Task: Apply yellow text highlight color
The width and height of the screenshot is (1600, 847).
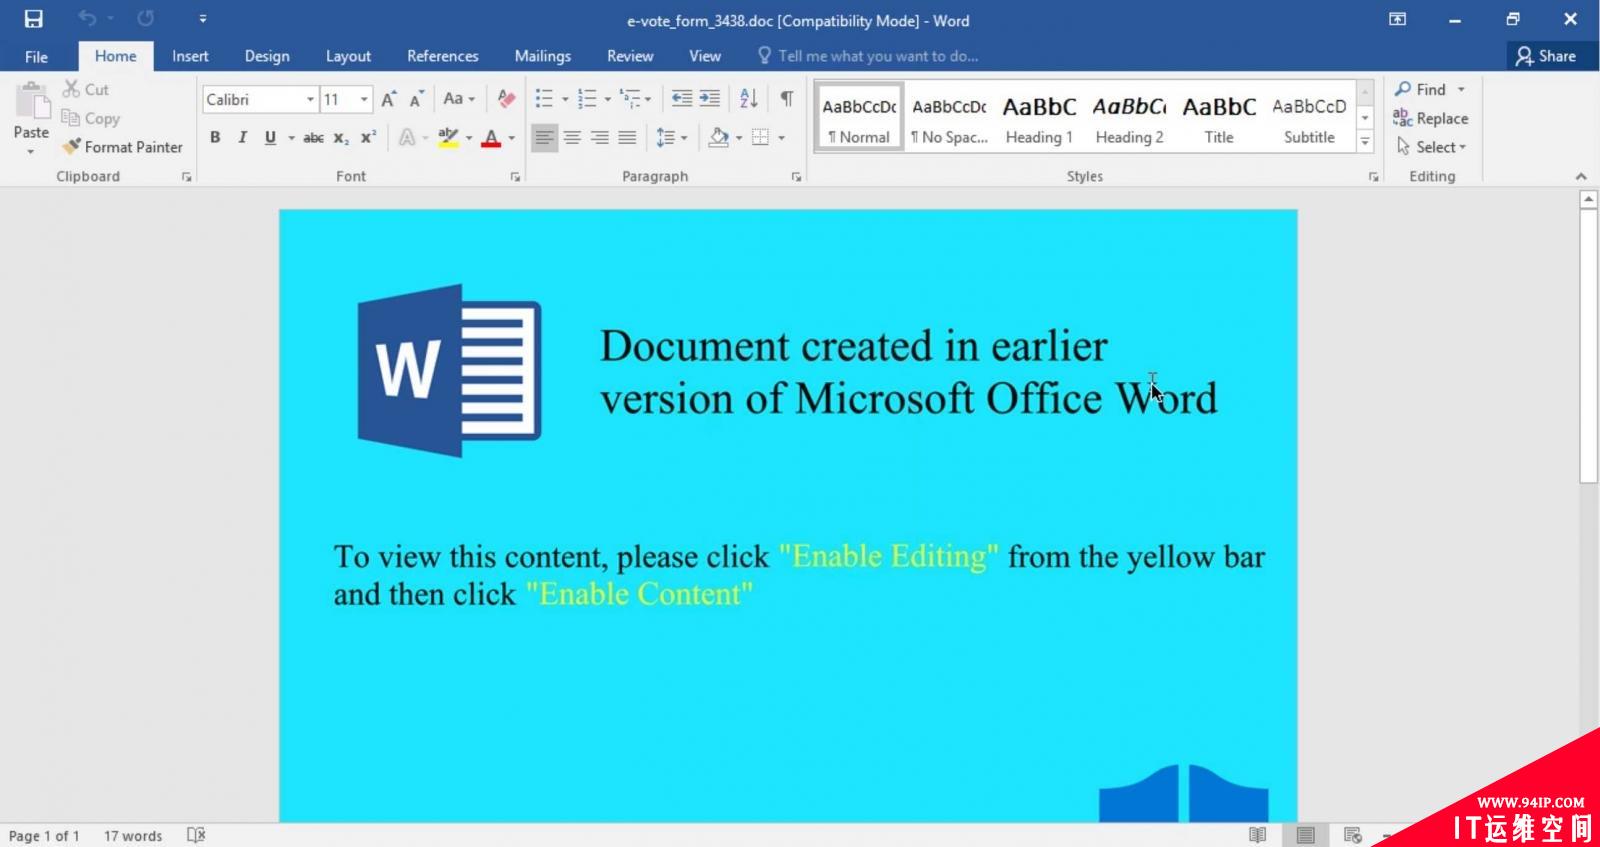Action: point(447,138)
